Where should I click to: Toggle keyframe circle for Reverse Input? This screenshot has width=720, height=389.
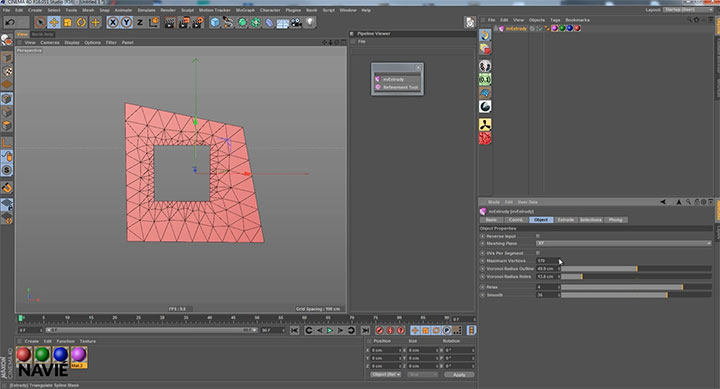pos(483,236)
